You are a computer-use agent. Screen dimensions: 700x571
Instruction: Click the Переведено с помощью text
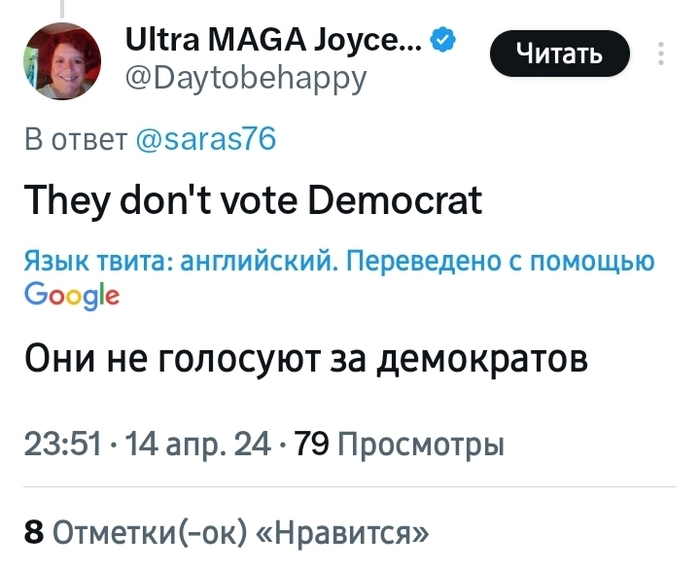click(490, 262)
